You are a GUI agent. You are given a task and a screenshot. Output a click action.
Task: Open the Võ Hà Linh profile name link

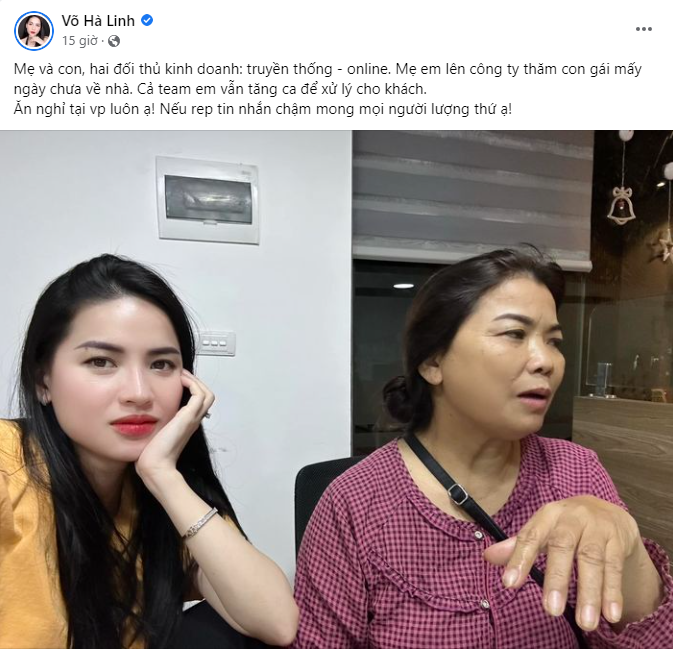[98, 21]
